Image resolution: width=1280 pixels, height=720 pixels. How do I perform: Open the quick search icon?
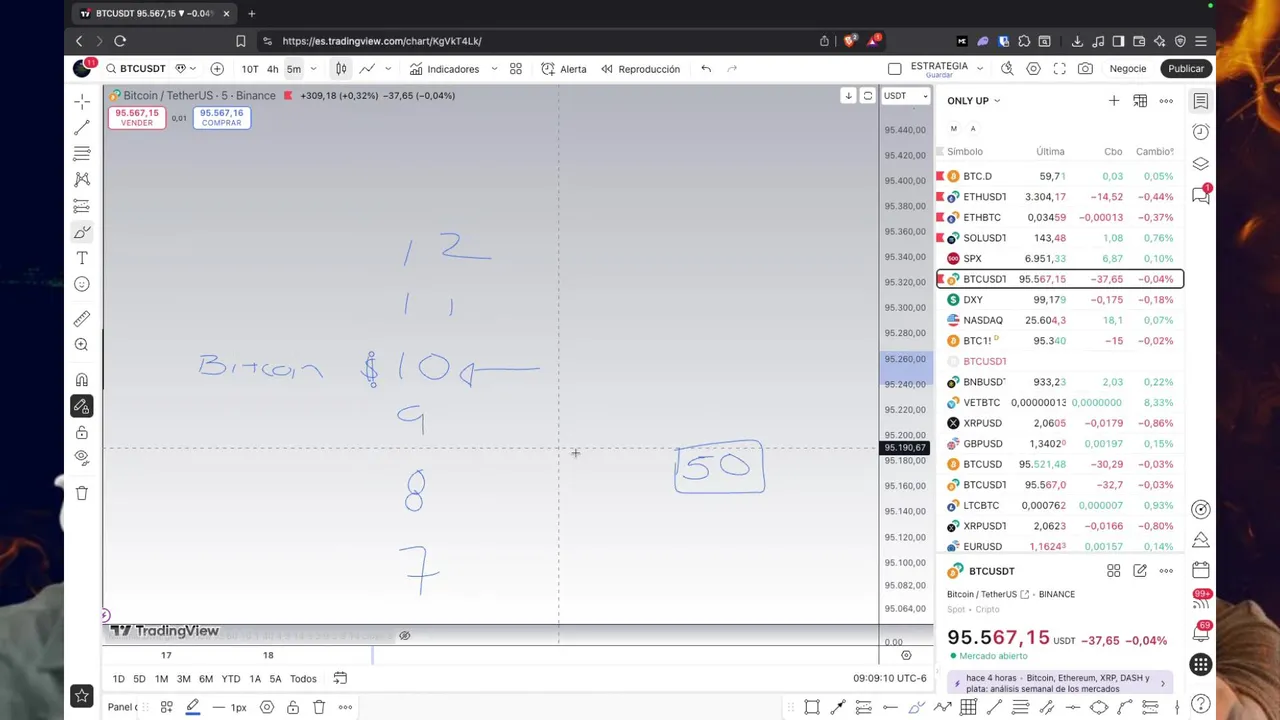(x=1007, y=69)
